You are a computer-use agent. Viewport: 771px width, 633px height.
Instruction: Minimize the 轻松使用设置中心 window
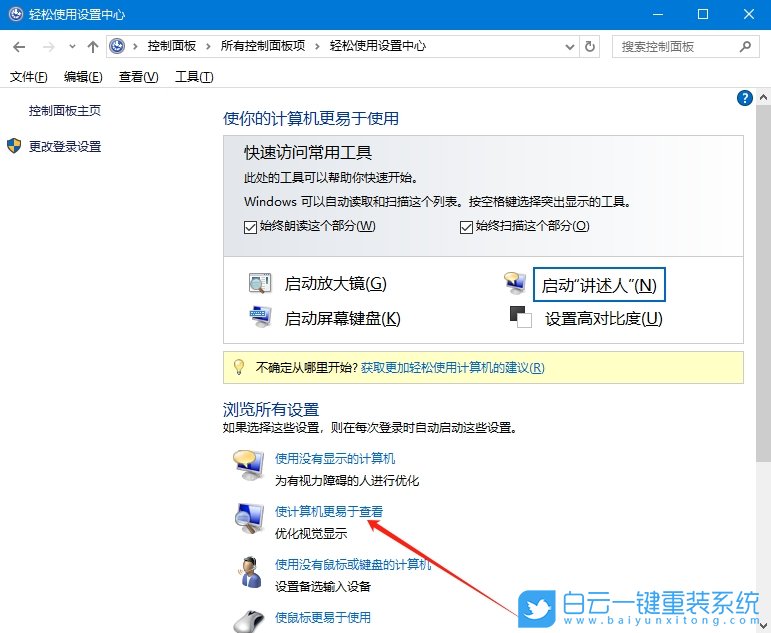[x=657, y=14]
